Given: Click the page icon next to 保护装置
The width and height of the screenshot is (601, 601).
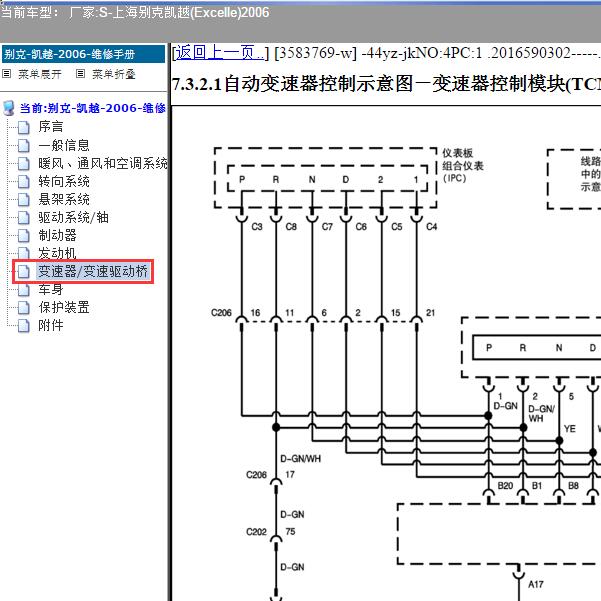Looking at the screenshot, I should [x=23, y=307].
